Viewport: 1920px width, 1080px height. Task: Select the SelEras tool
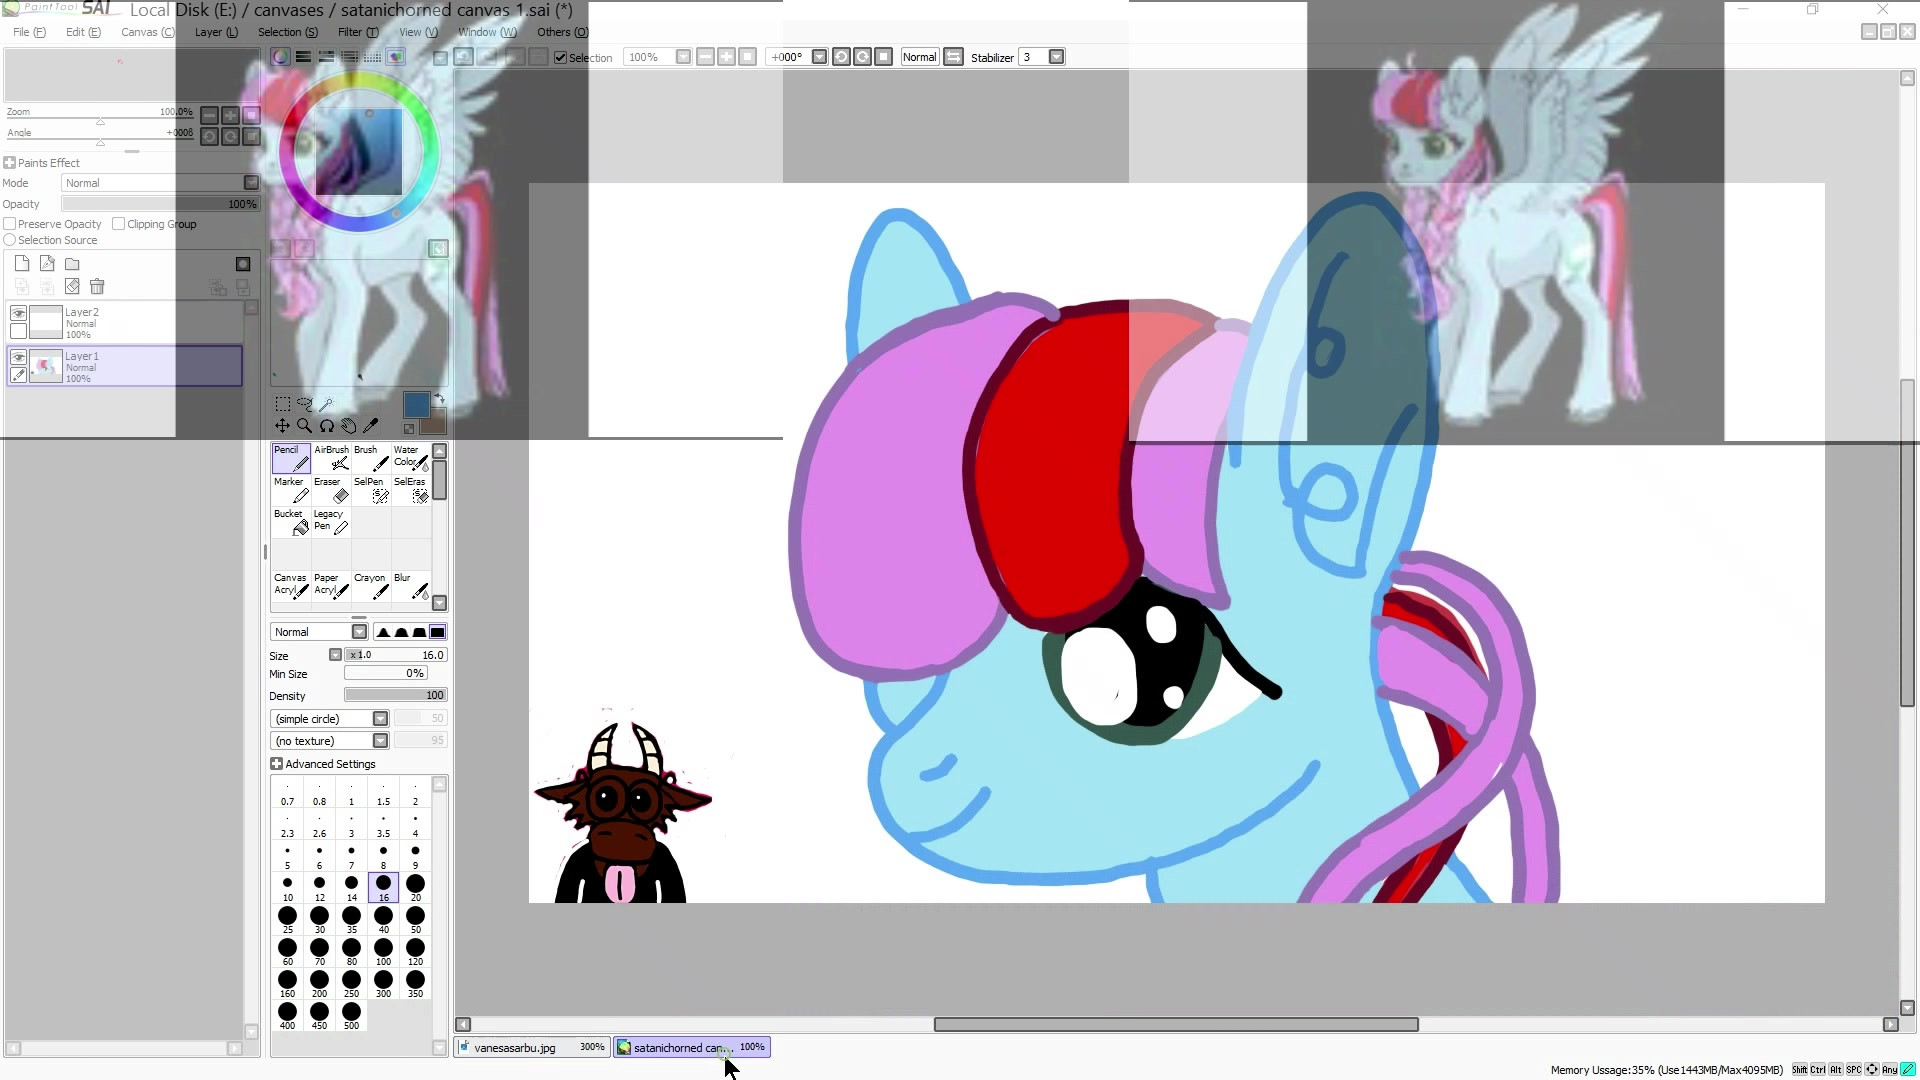(411, 490)
